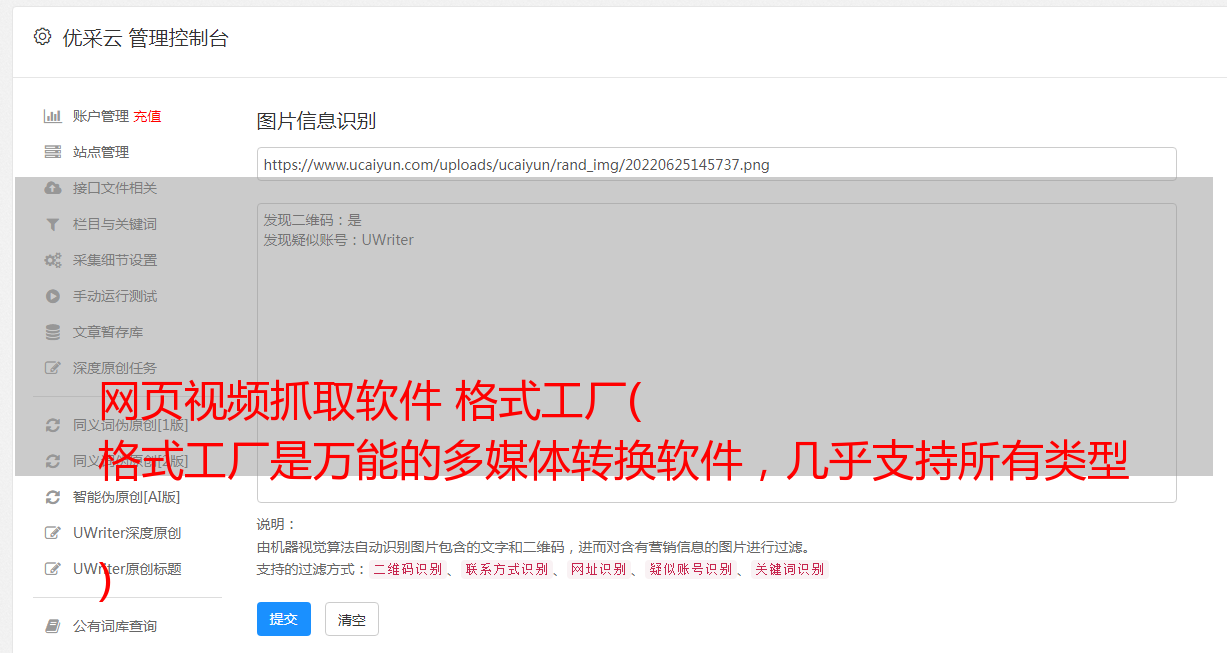The image size is (1227, 653).
Task: Click the play circle icon for 手动运行测试
Action: coord(53,296)
